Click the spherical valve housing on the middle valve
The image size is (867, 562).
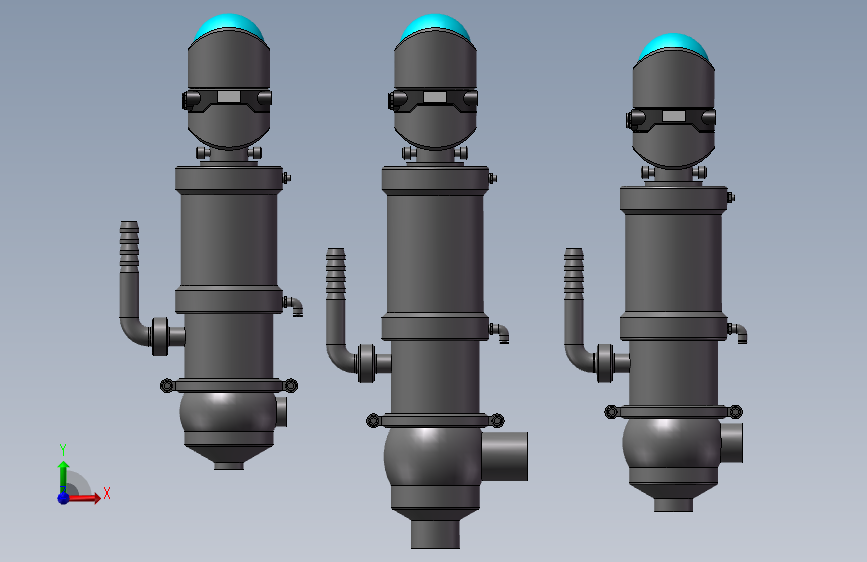pos(432,456)
